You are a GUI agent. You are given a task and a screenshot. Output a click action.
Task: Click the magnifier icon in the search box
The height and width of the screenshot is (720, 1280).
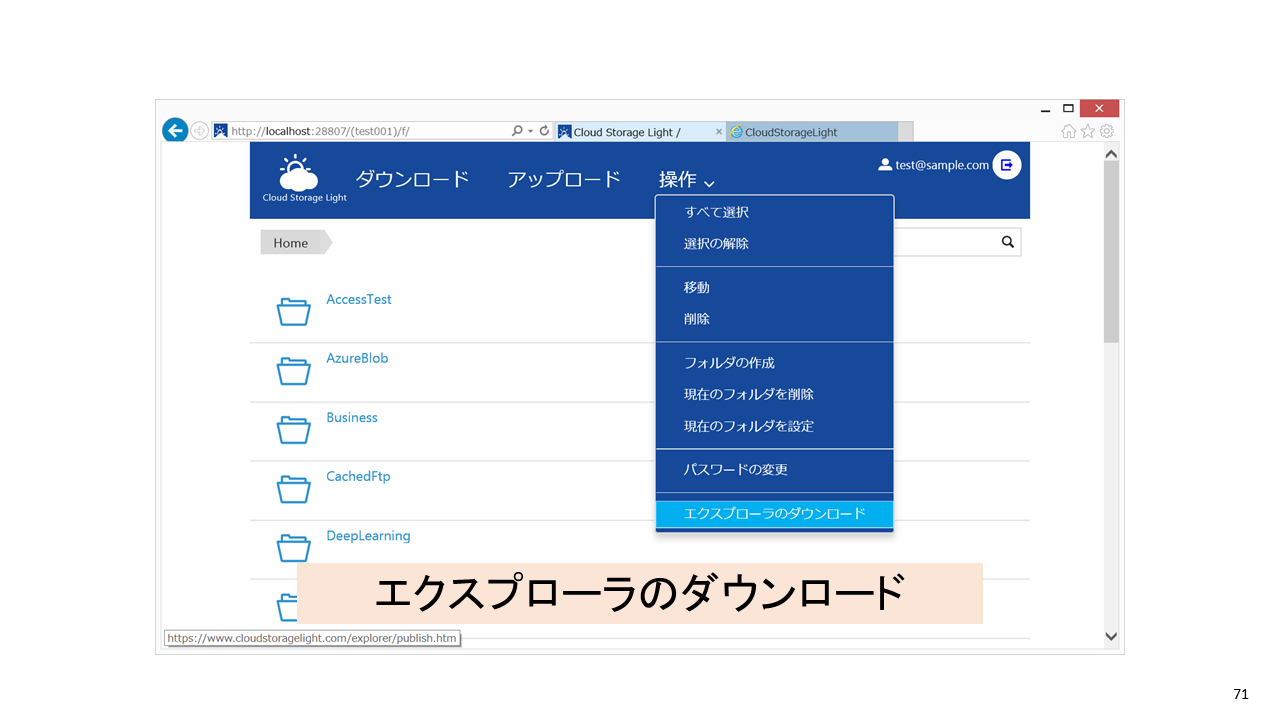pos(1007,242)
